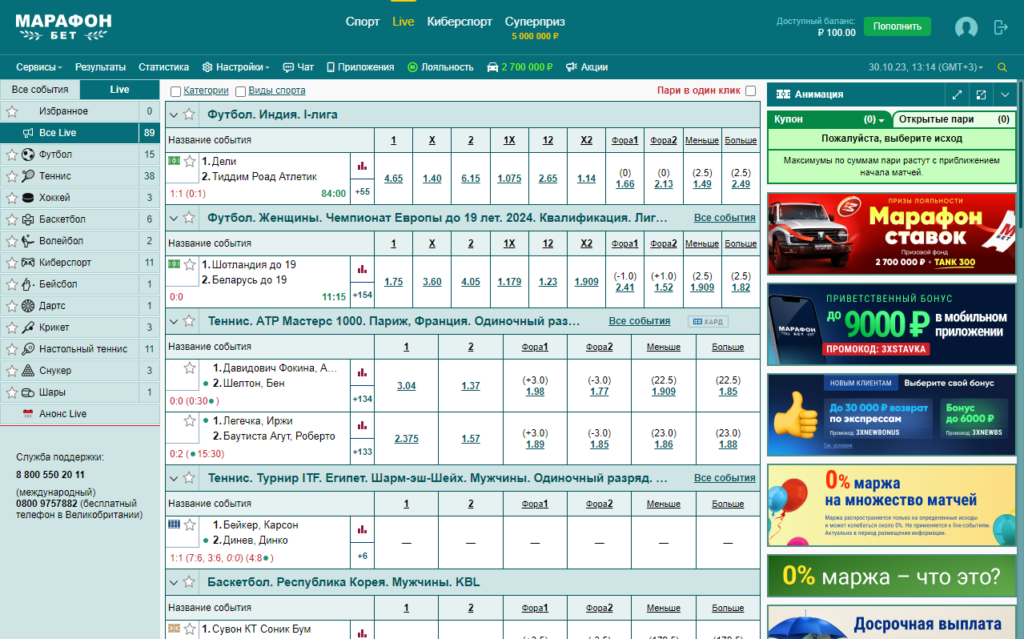The height and width of the screenshot is (639, 1024).
Task: Expand animation panel with diagonal arrows icon
Action: coord(957,95)
